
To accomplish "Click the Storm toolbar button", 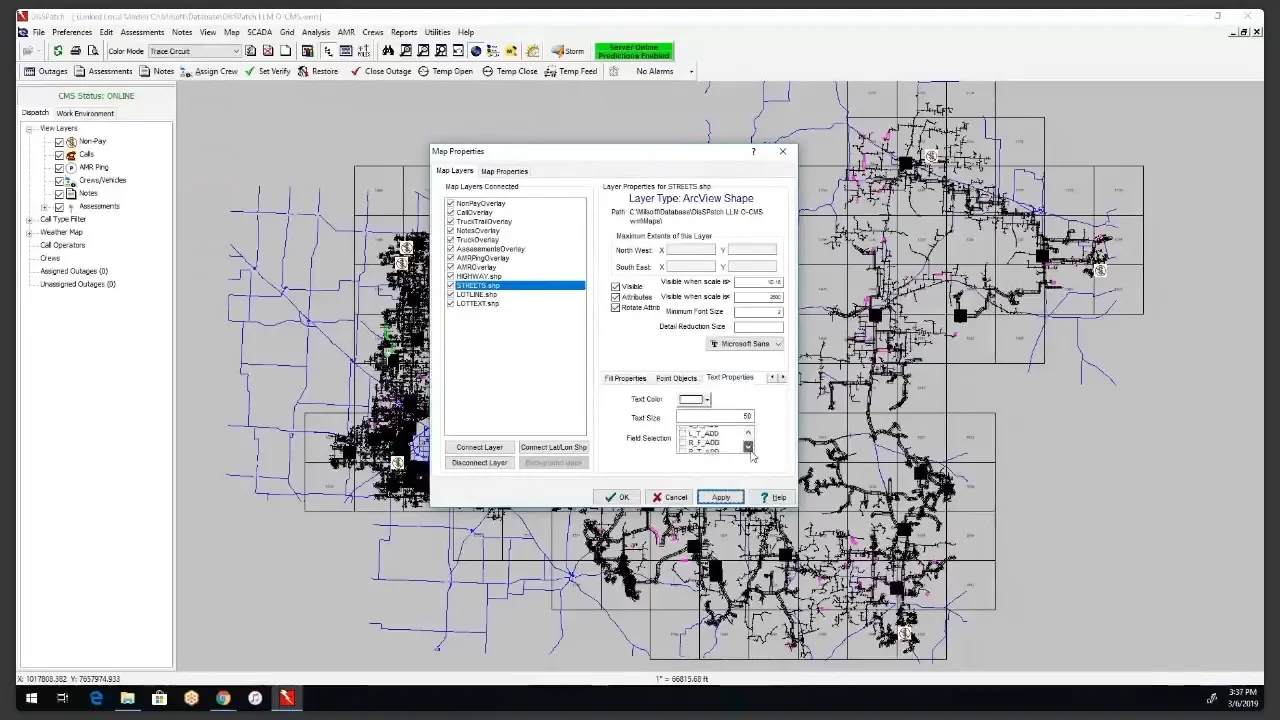I will tap(567, 51).
